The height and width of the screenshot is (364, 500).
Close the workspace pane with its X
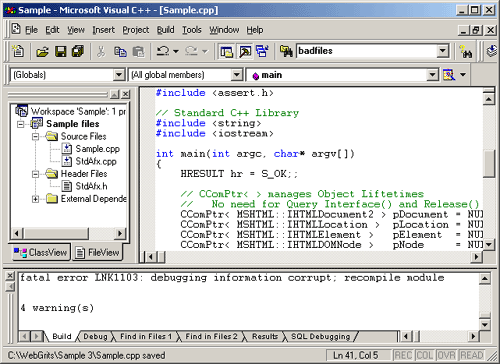[125, 94]
